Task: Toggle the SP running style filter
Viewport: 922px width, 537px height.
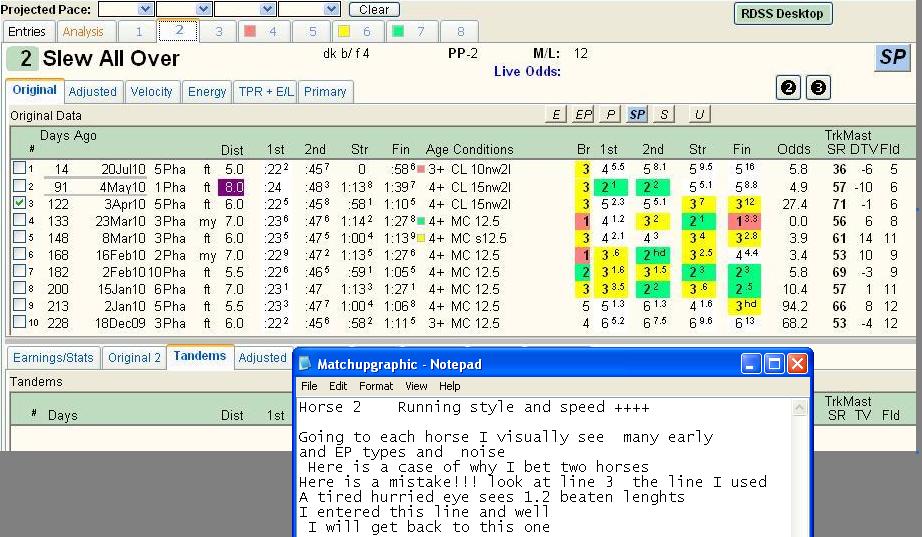Action: click(637, 114)
